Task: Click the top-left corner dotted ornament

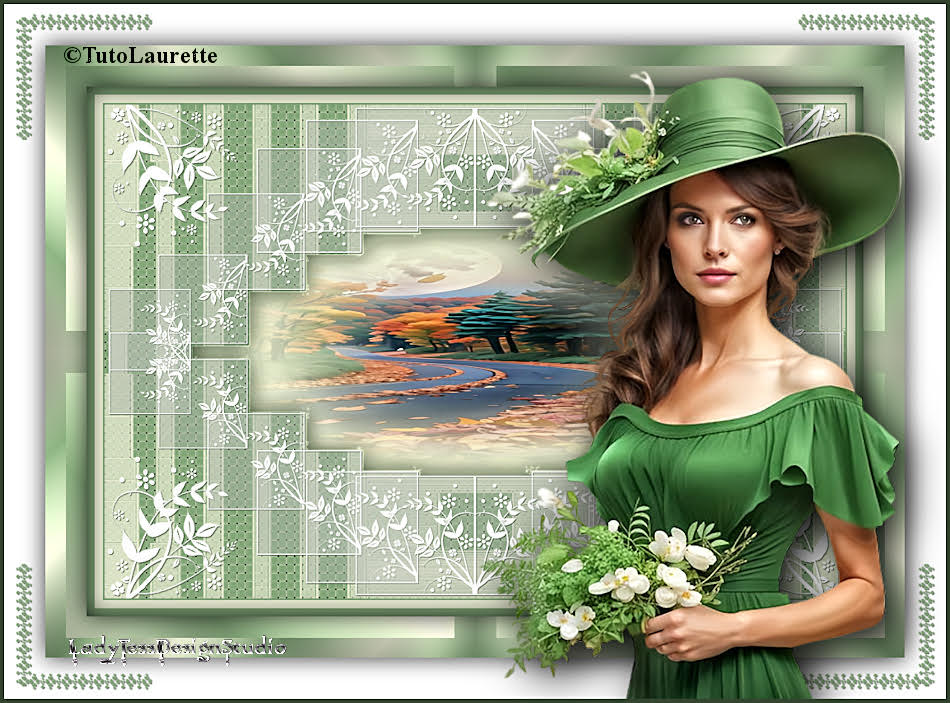Action: 60,40
